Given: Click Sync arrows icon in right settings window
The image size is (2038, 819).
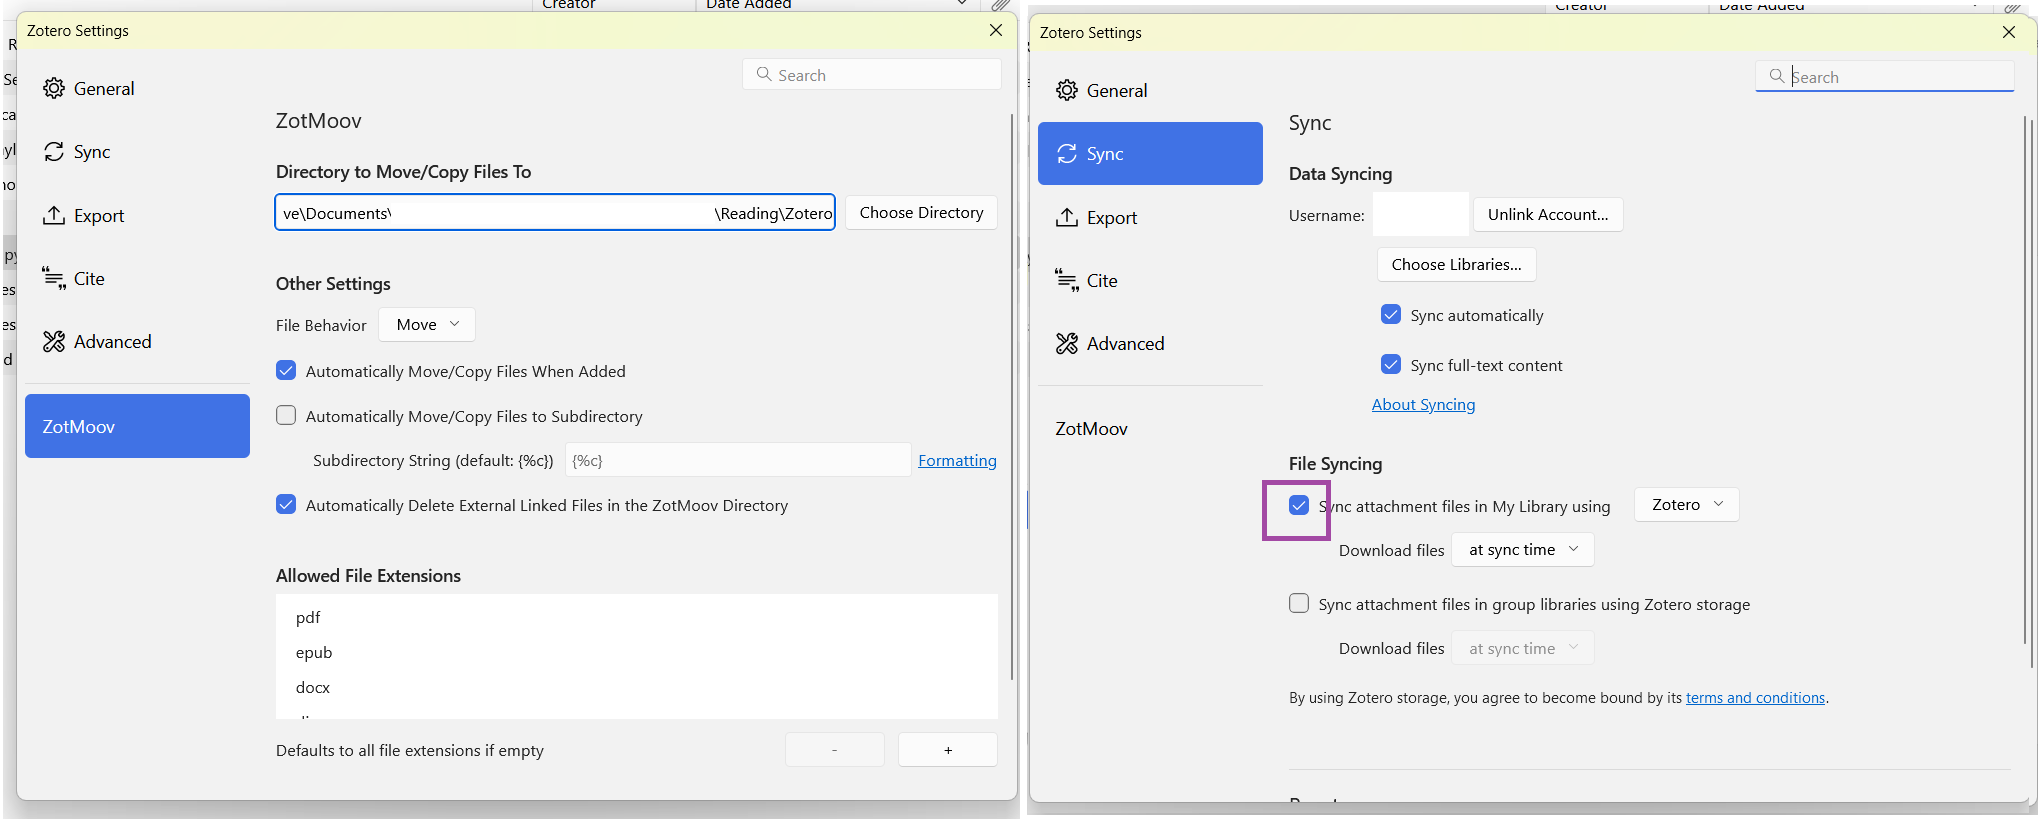Looking at the screenshot, I should 1067,154.
